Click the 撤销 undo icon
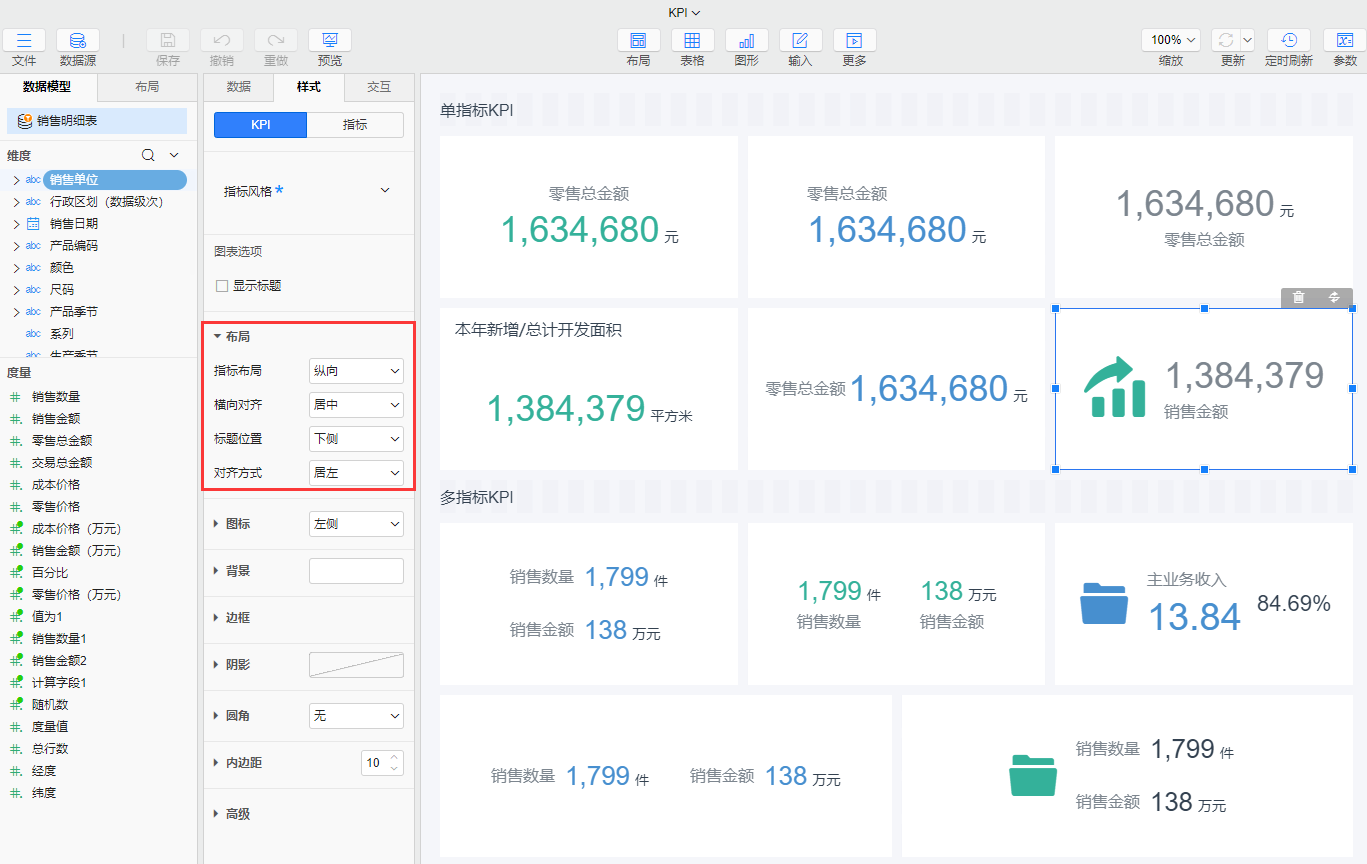Image resolution: width=1367 pixels, height=864 pixels. point(222,40)
